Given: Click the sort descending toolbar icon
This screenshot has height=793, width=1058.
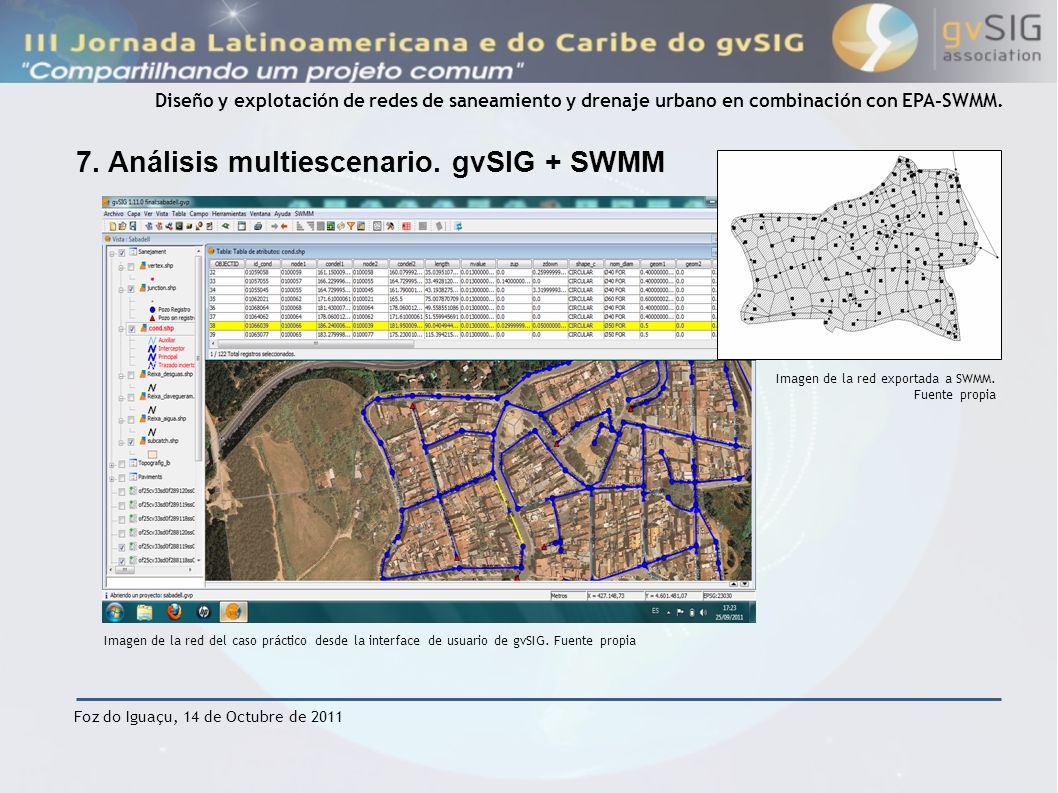Looking at the screenshot, I should [x=310, y=226].
